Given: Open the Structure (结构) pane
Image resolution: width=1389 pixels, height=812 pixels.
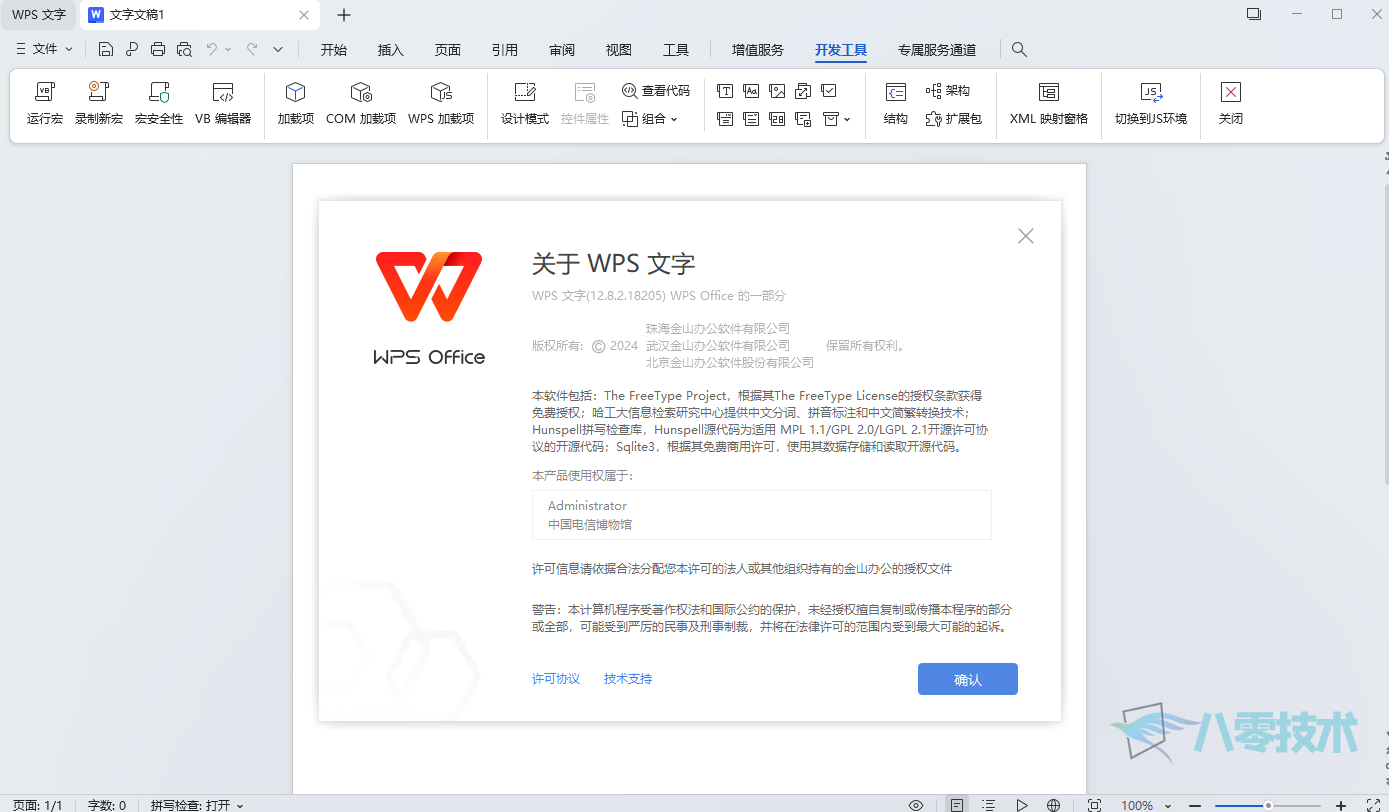Looking at the screenshot, I should click(x=896, y=104).
